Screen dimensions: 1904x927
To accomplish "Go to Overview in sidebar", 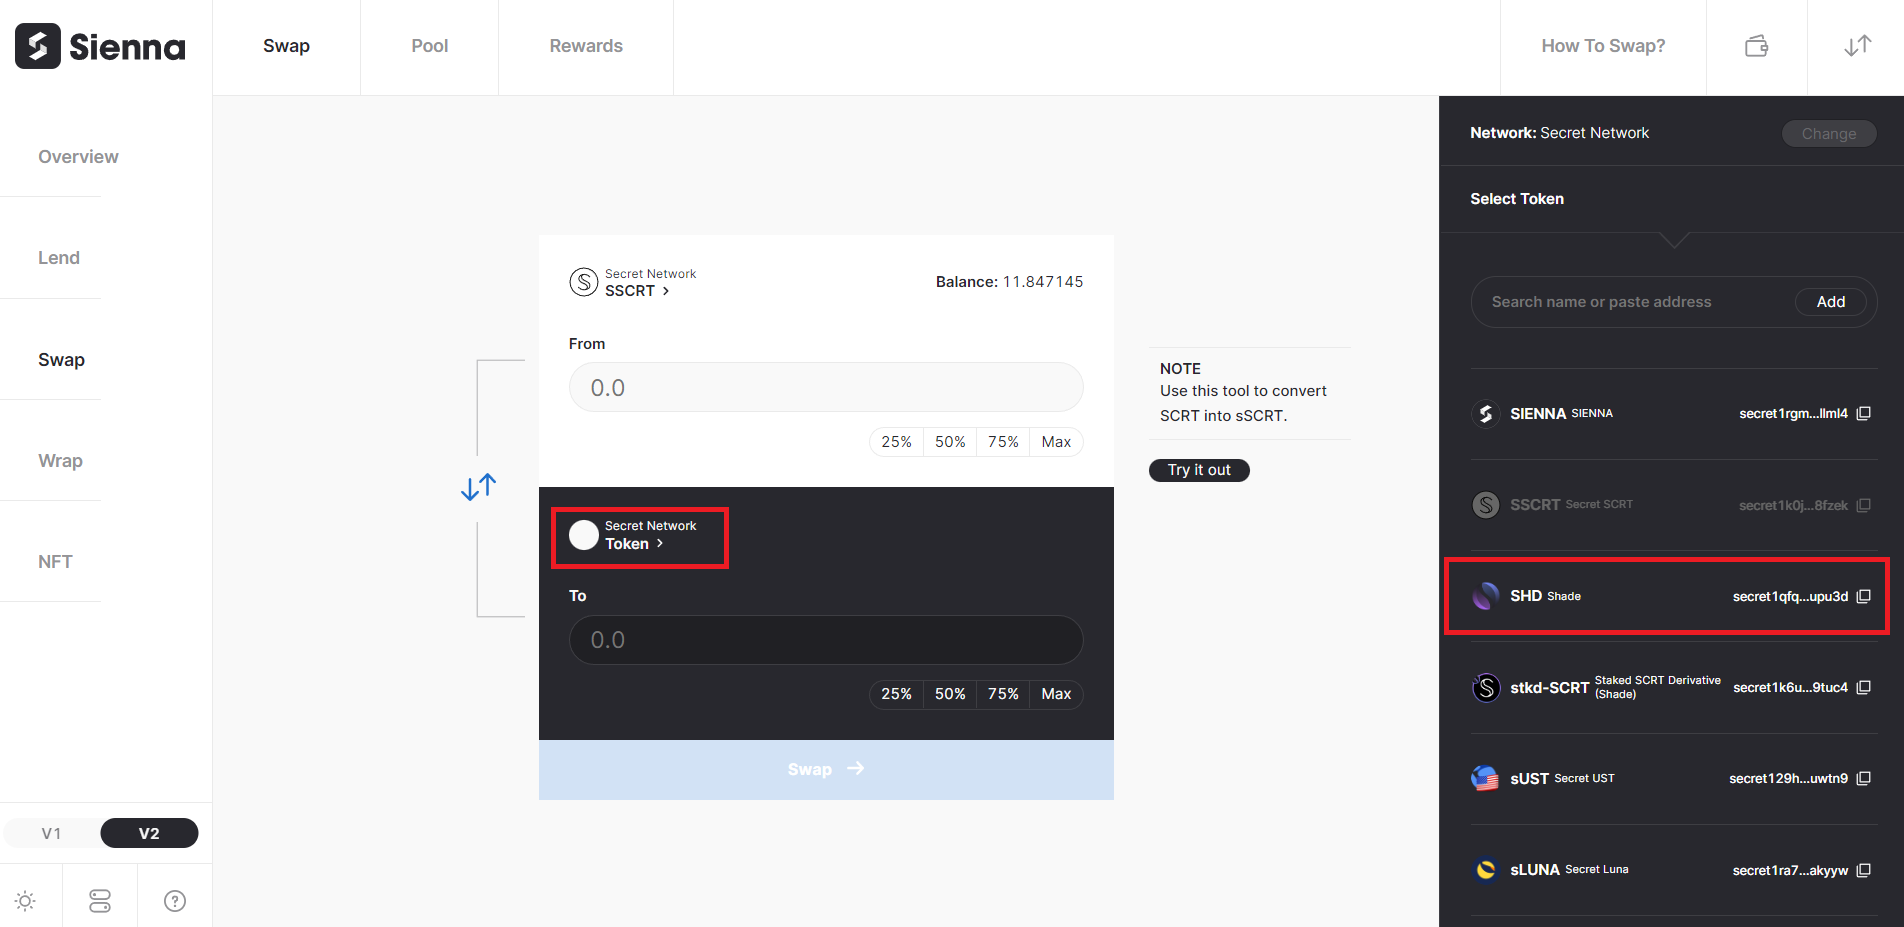I will coord(78,157).
